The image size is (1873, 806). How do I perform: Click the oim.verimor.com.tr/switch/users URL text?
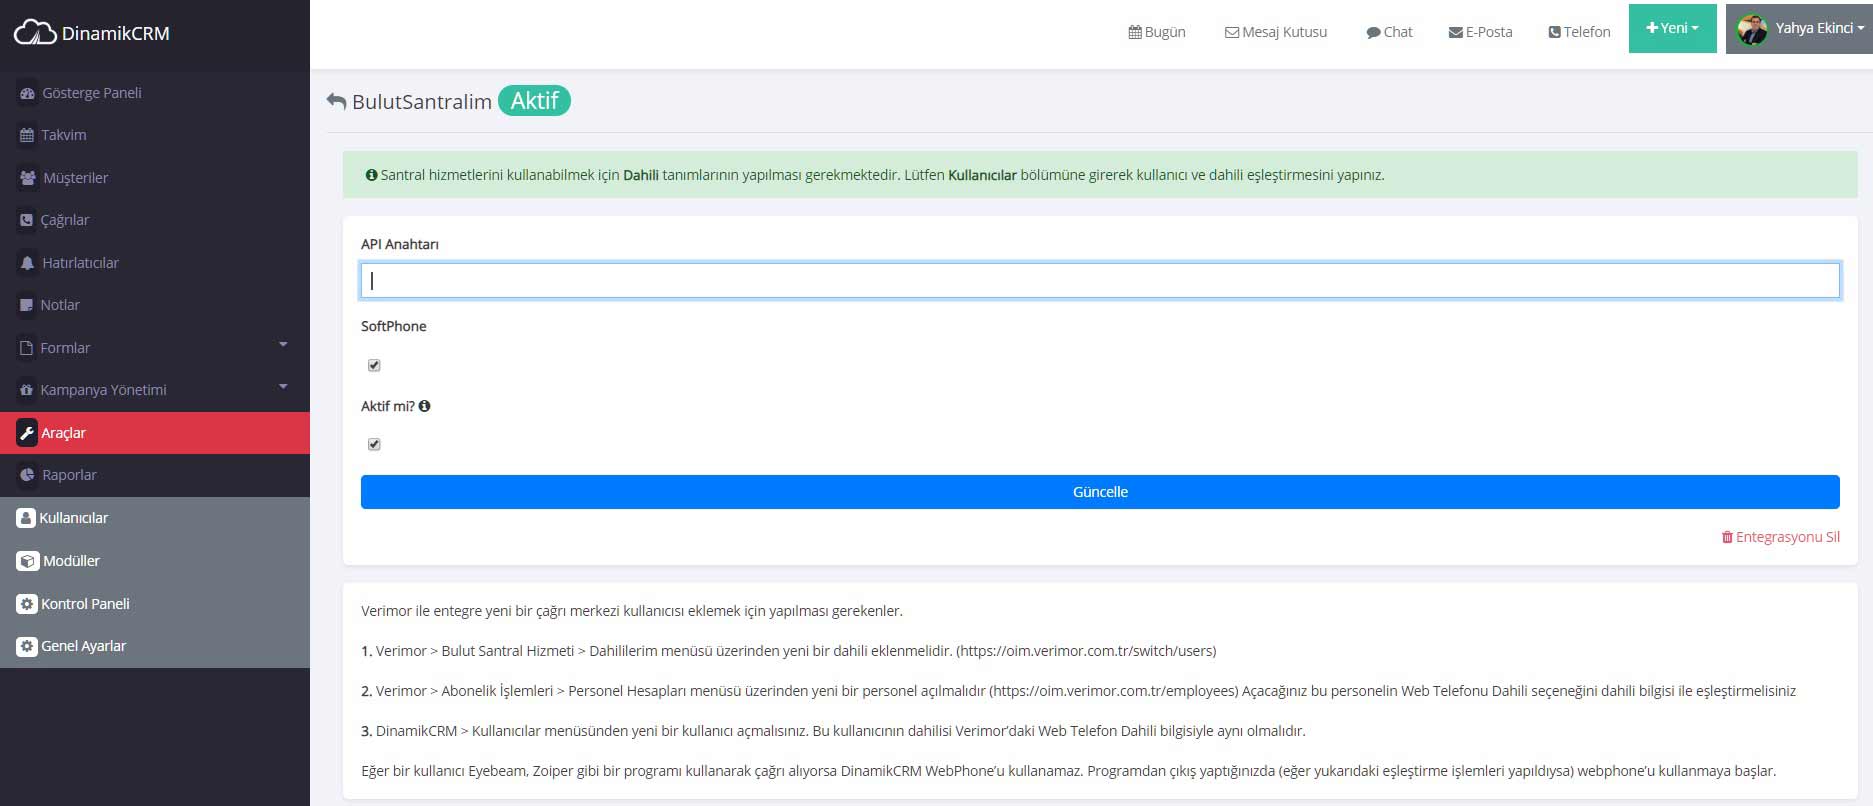[x=1086, y=651]
